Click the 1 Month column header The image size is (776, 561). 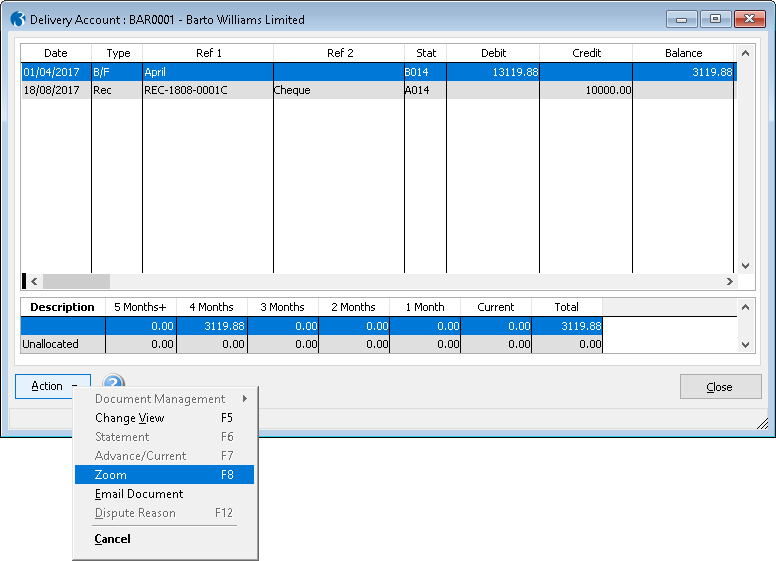tap(425, 307)
